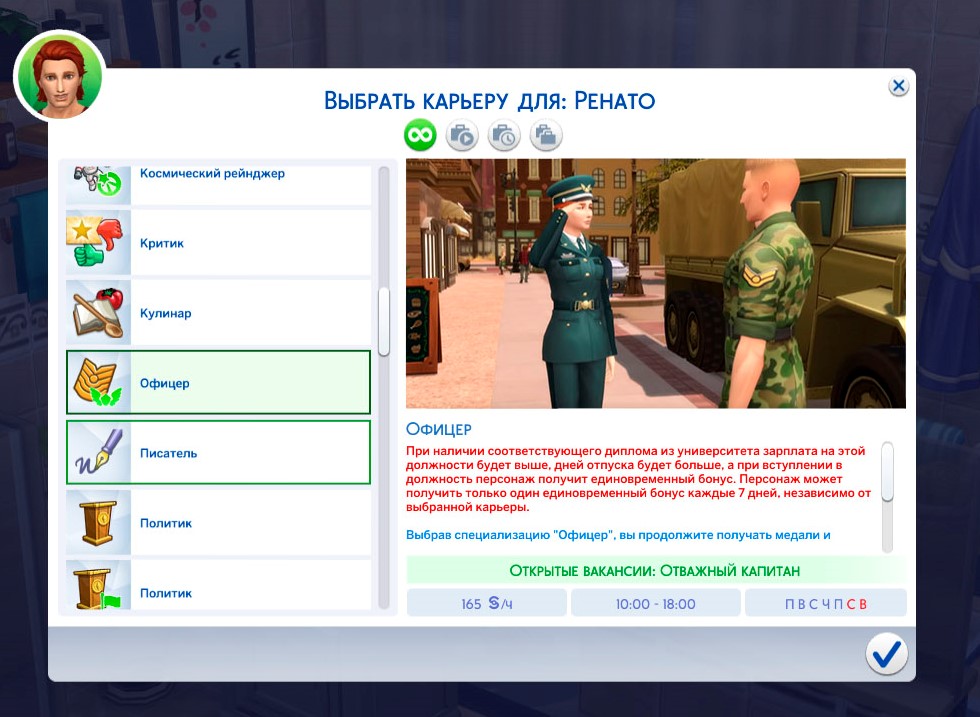Select the all careers infinity filter
This screenshot has width=980, height=717.
pyautogui.click(x=420, y=135)
